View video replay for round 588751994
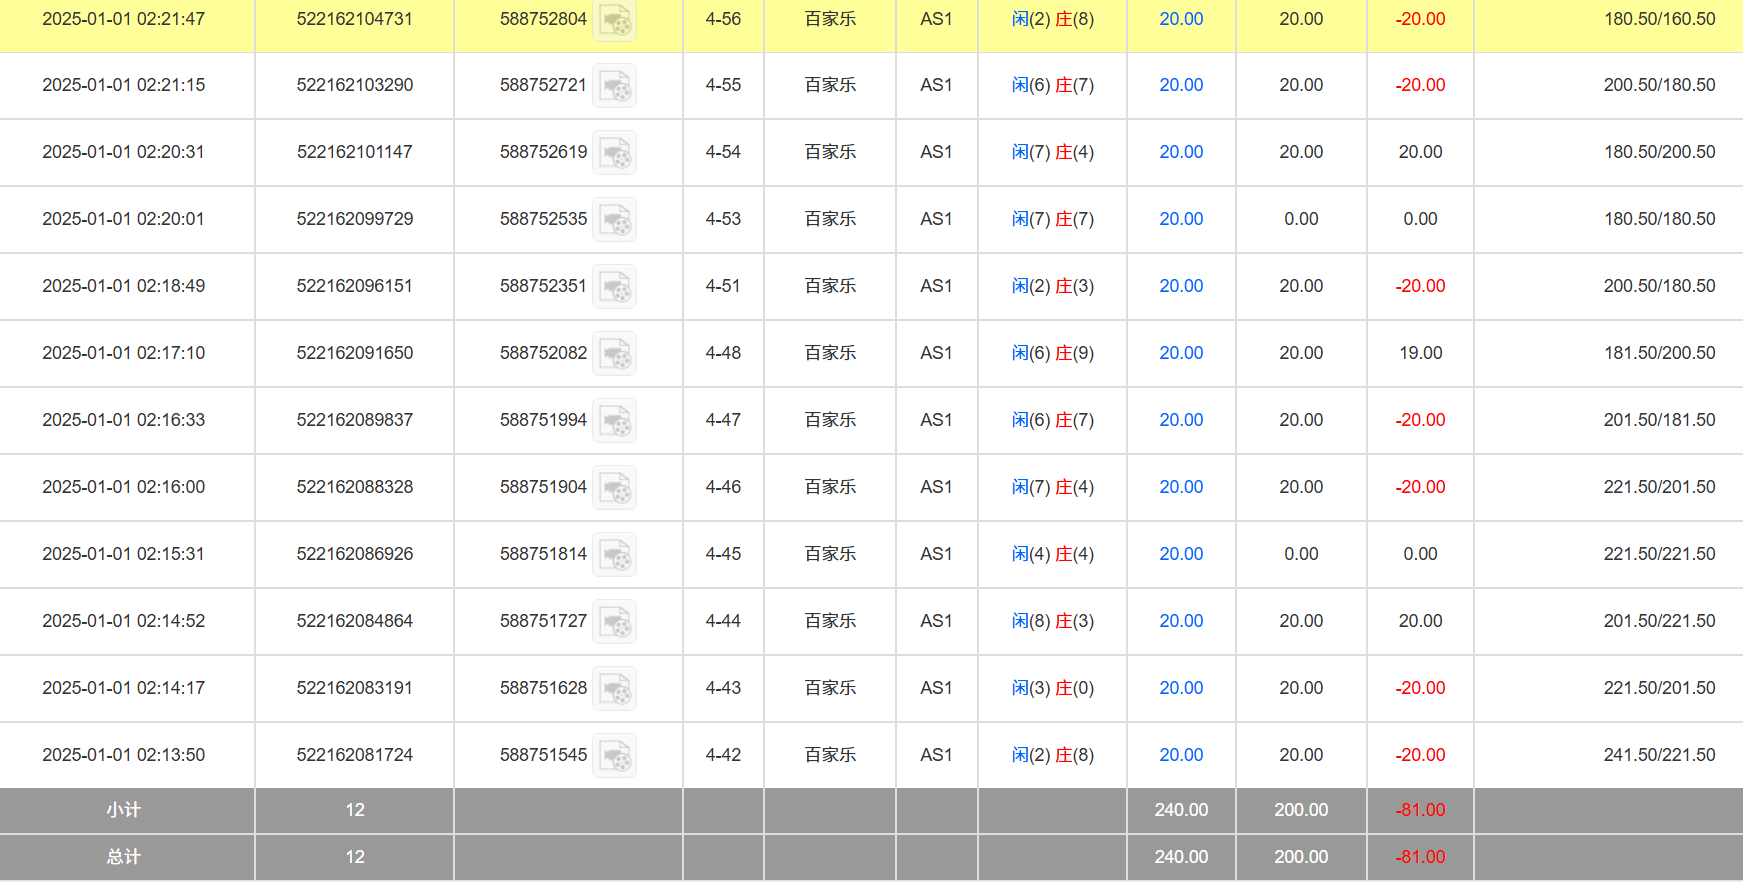Screen dimensions: 1743x883 (614, 421)
